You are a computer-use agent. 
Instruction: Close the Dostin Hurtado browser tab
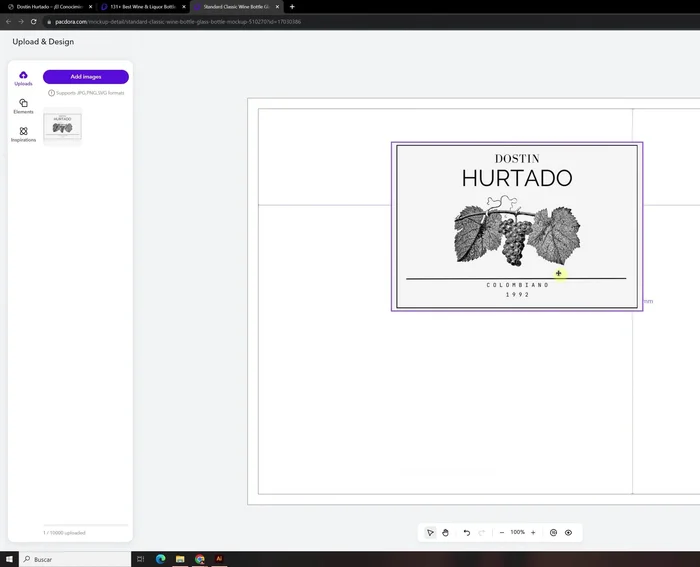[x=90, y=7]
